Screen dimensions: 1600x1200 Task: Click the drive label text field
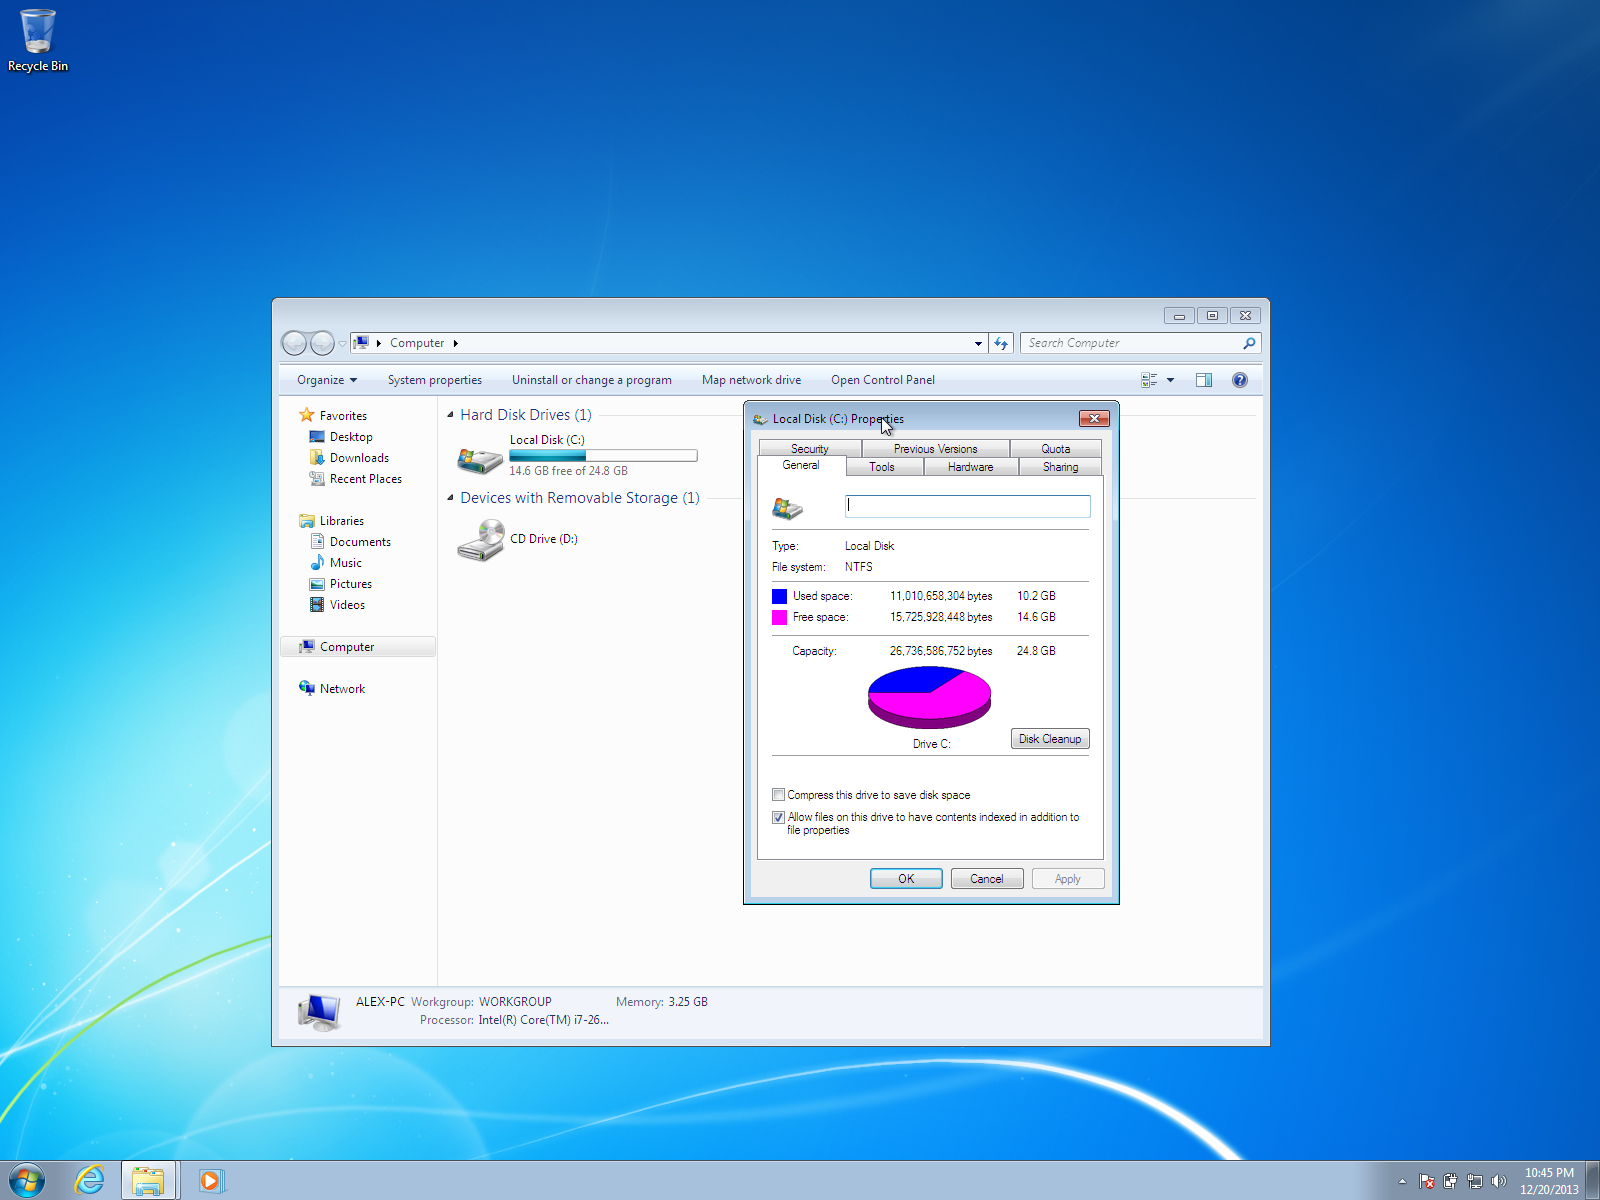(967, 506)
